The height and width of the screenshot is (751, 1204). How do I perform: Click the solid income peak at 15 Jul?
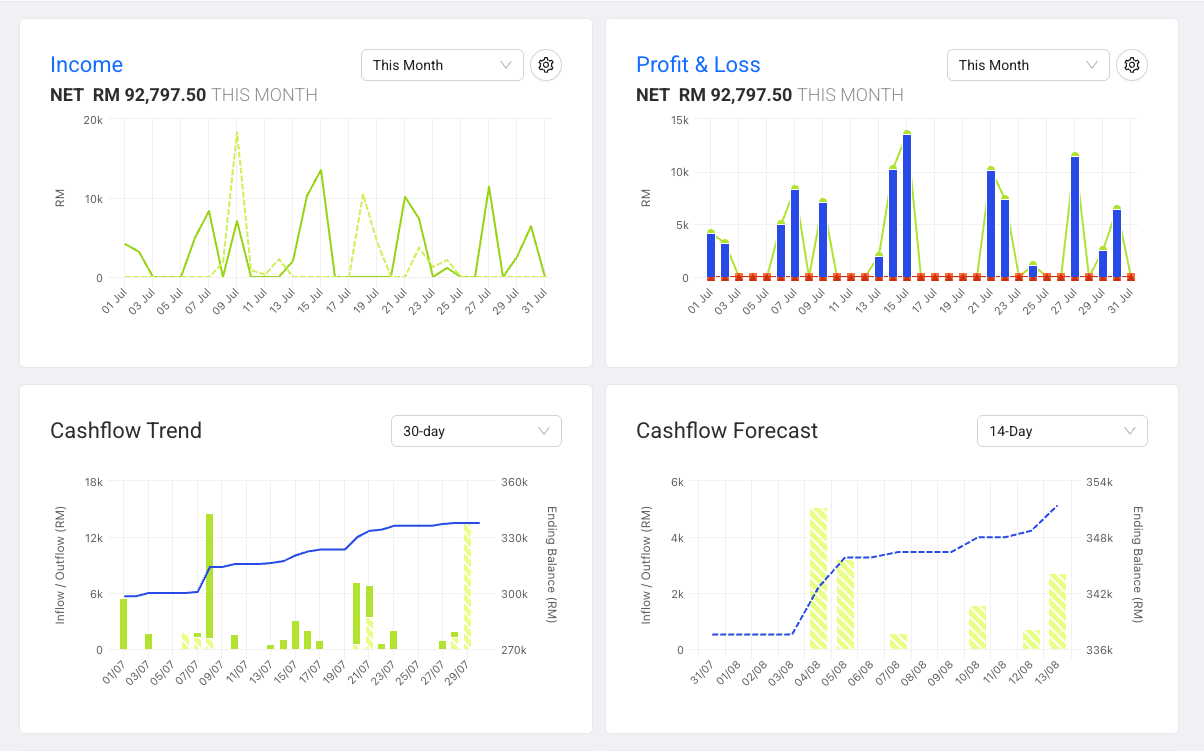[x=321, y=170]
